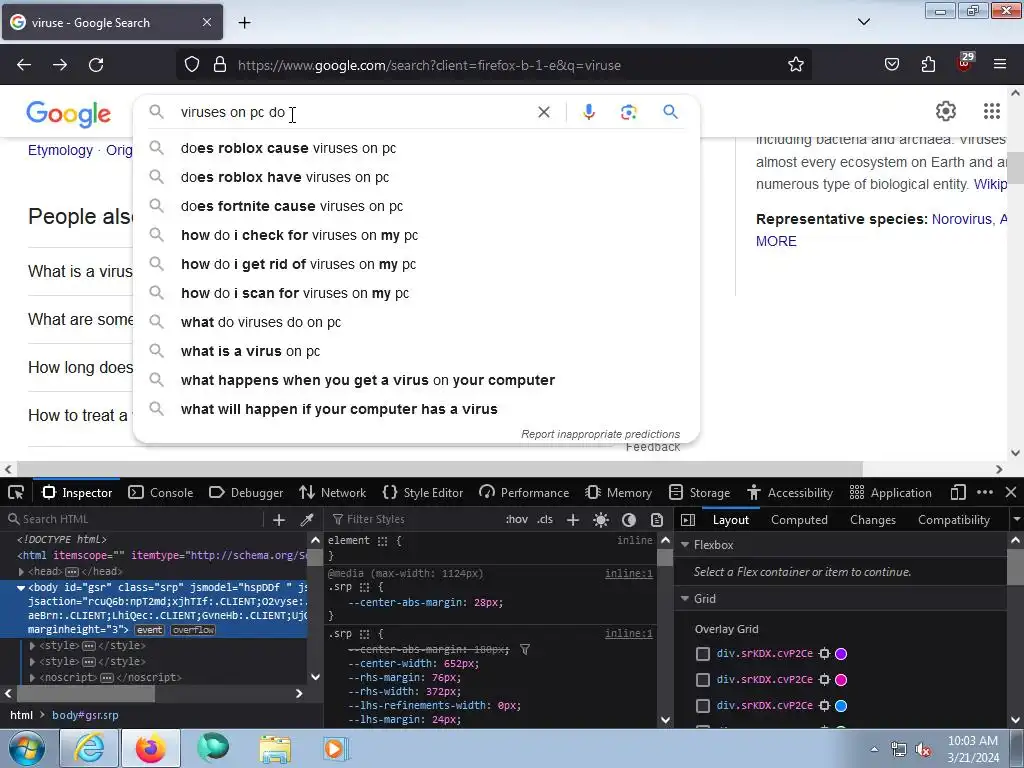
Task: Collapse the body#gsr node
Action: 21,588
